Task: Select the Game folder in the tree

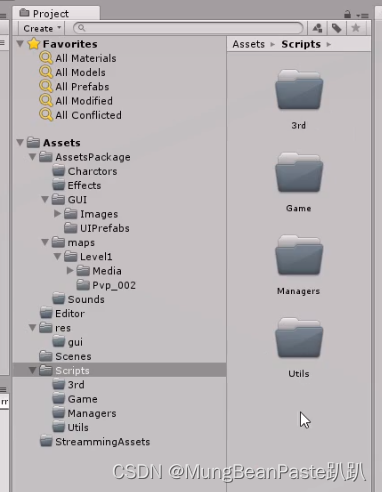Action: 83,399
